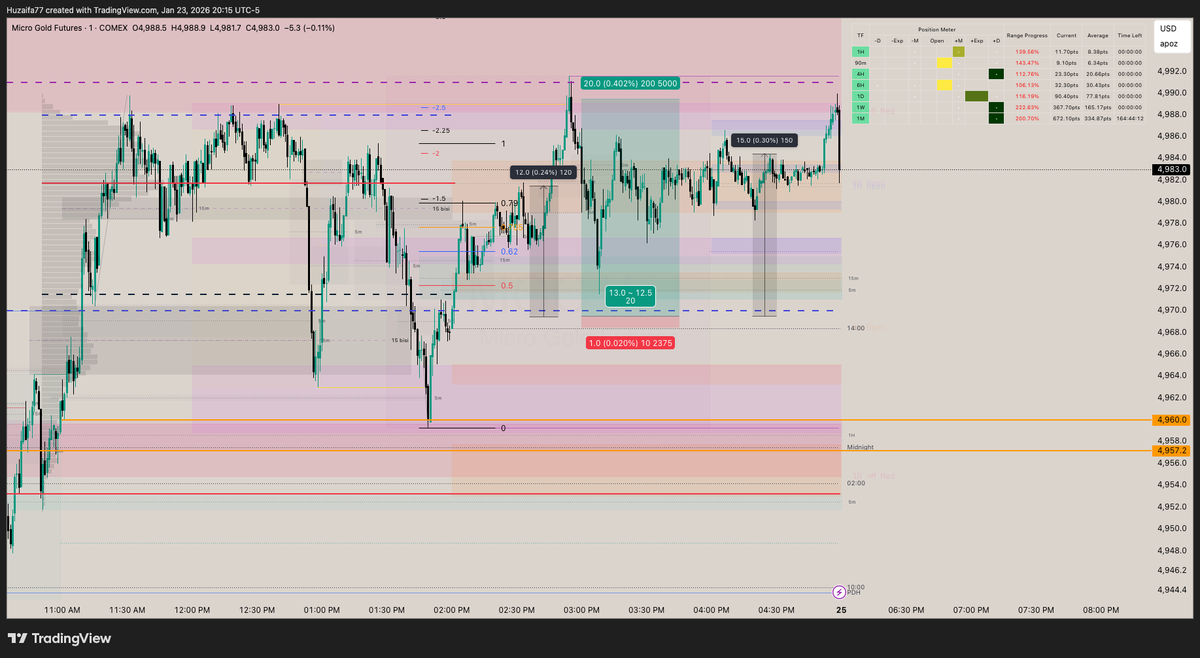Click the green 13.0 ~ 12.5 position label
Image resolution: width=1200 pixels, height=658 pixels.
pos(630,296)
